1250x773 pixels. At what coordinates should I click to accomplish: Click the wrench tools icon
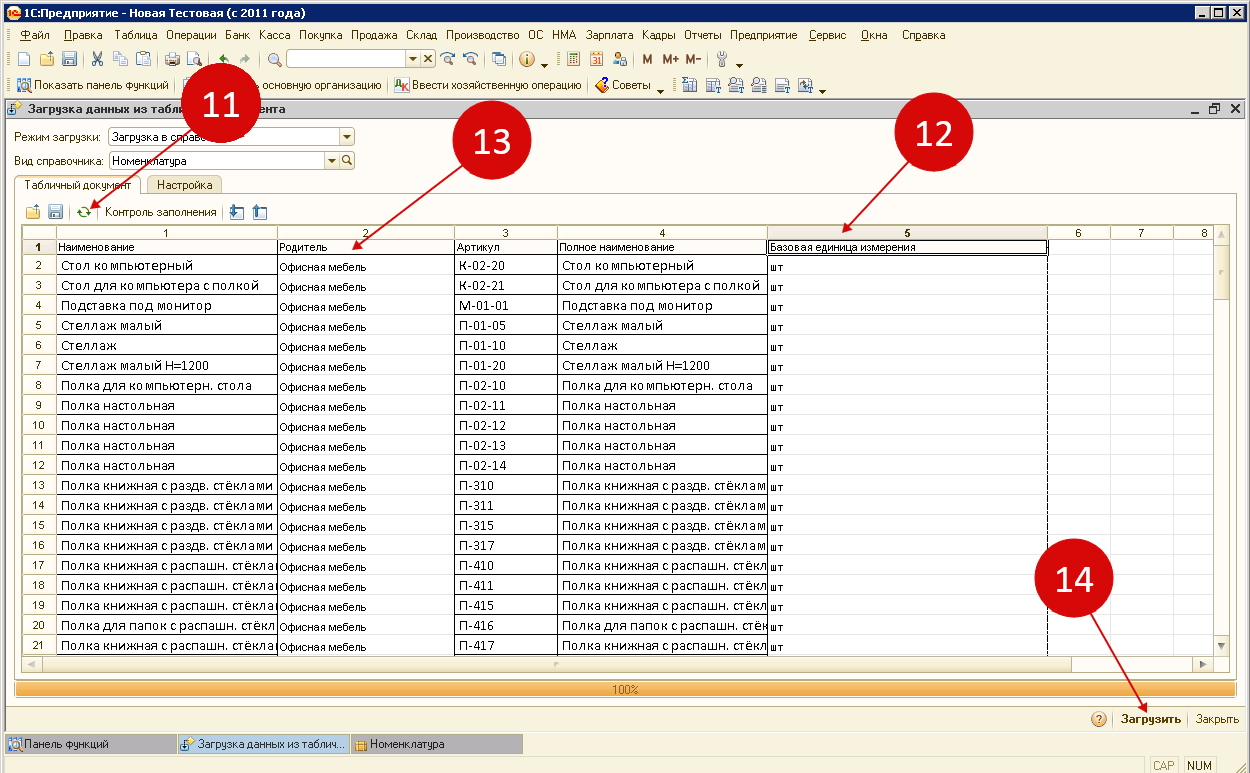(722, 59)
